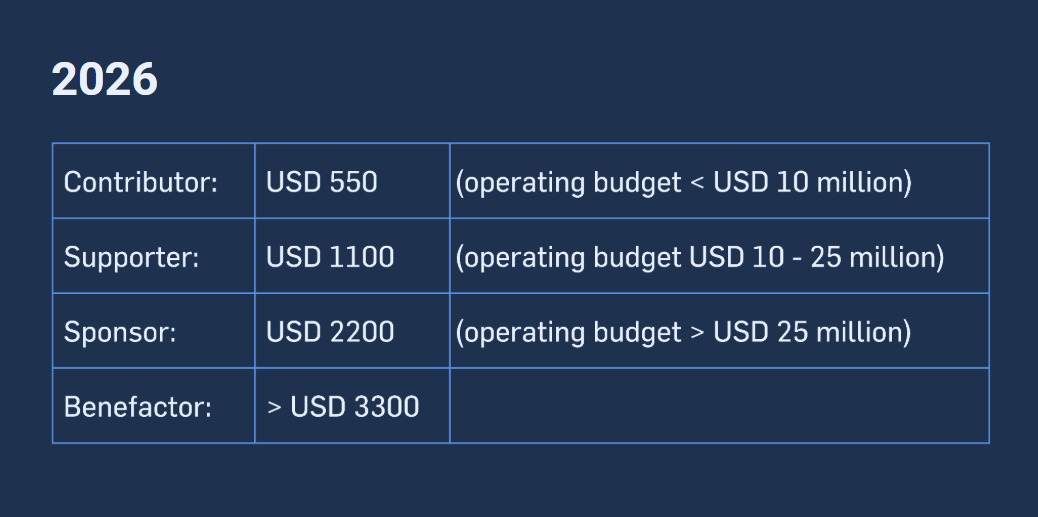1038x517 pixels.
Task: Select "USD 10 million" in Contributor row
Action: 808,182
